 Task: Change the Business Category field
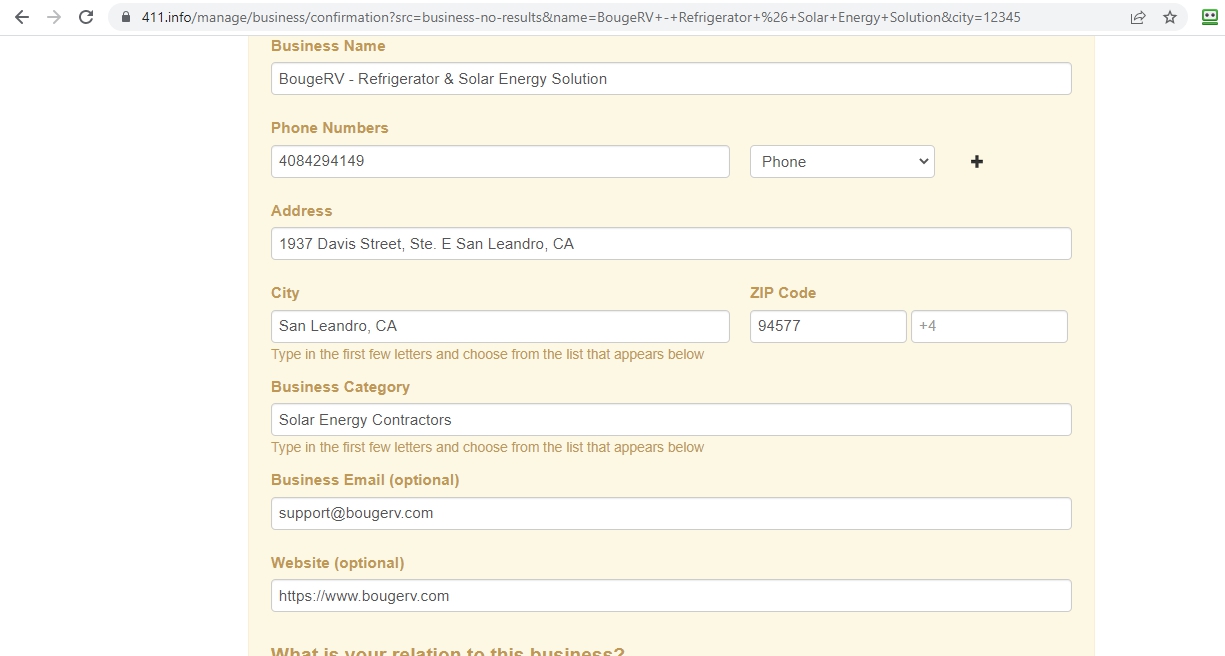coord(671,420)
